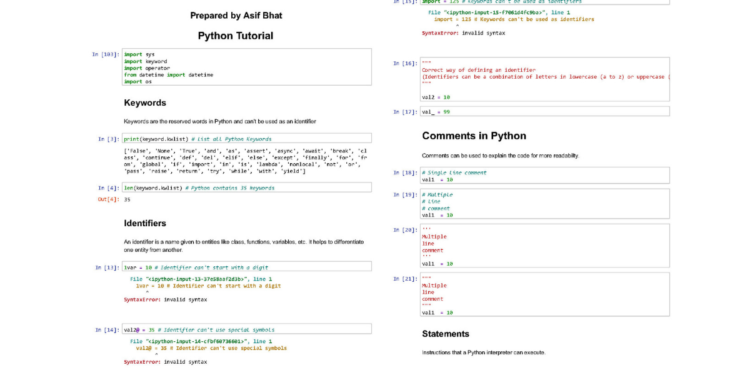Click SyntaxError message under In [14]
Image resolution: width=750 pixels, height=375 pixels.
[x=165, y=362]
